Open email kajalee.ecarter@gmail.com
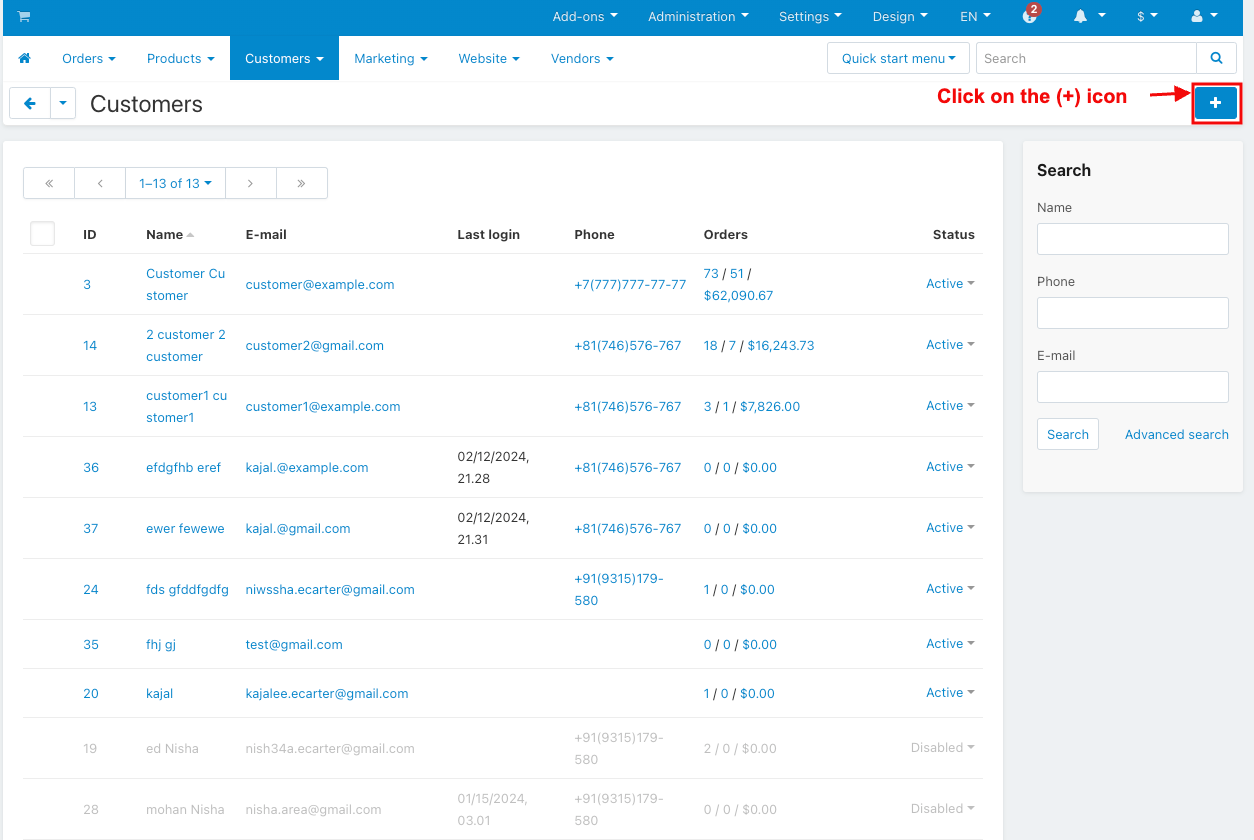 click(327, 694)
